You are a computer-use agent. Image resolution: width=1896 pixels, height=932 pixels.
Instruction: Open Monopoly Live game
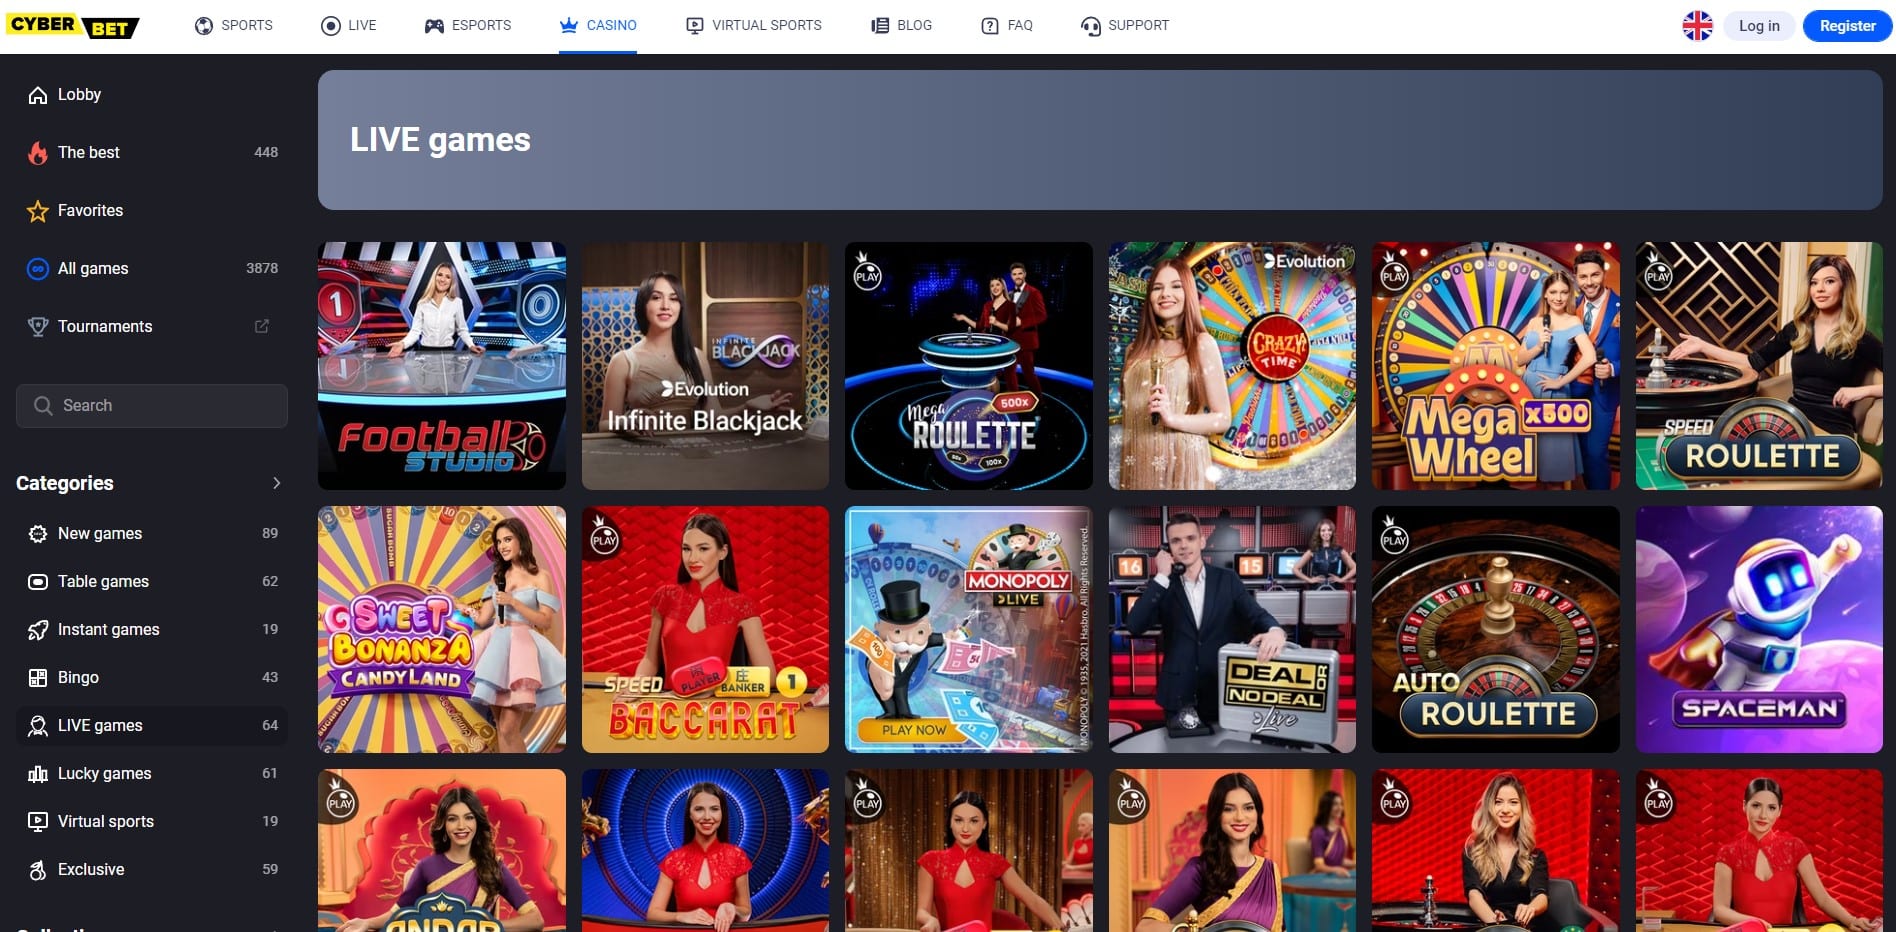pyautogui.click(x=969, y=630)
